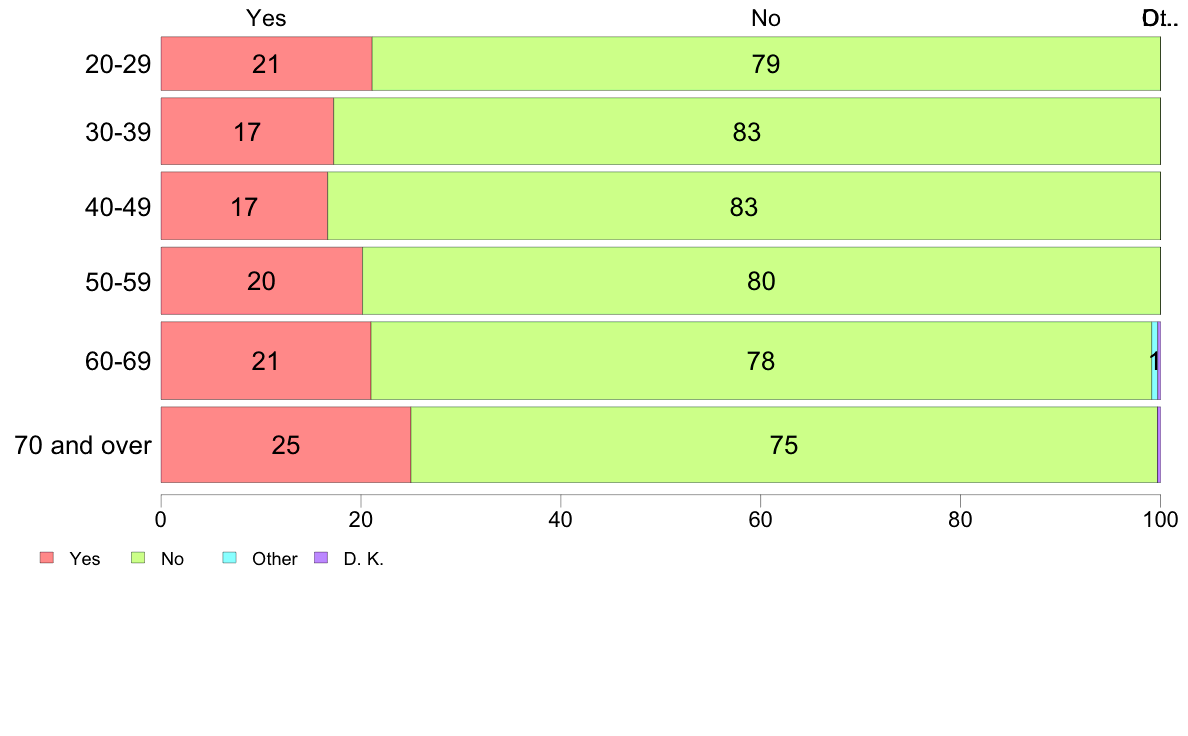Click the 40 tick on the x-axis
This screenshot has width=1188, height=736.
[561, 519]
